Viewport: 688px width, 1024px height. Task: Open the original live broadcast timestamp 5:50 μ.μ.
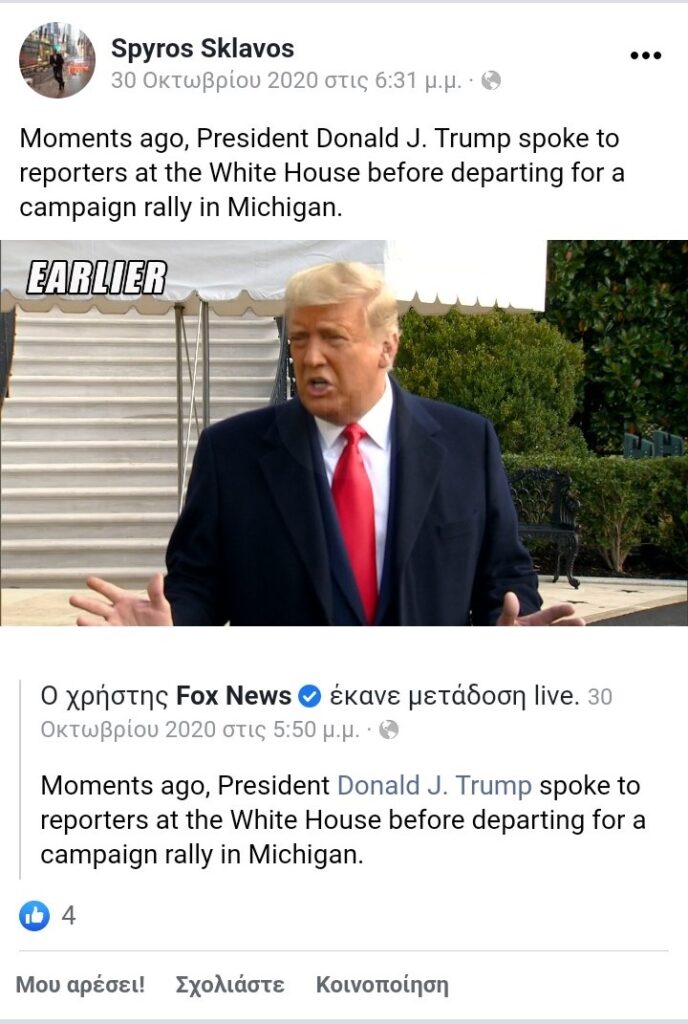tap(199, 729)
